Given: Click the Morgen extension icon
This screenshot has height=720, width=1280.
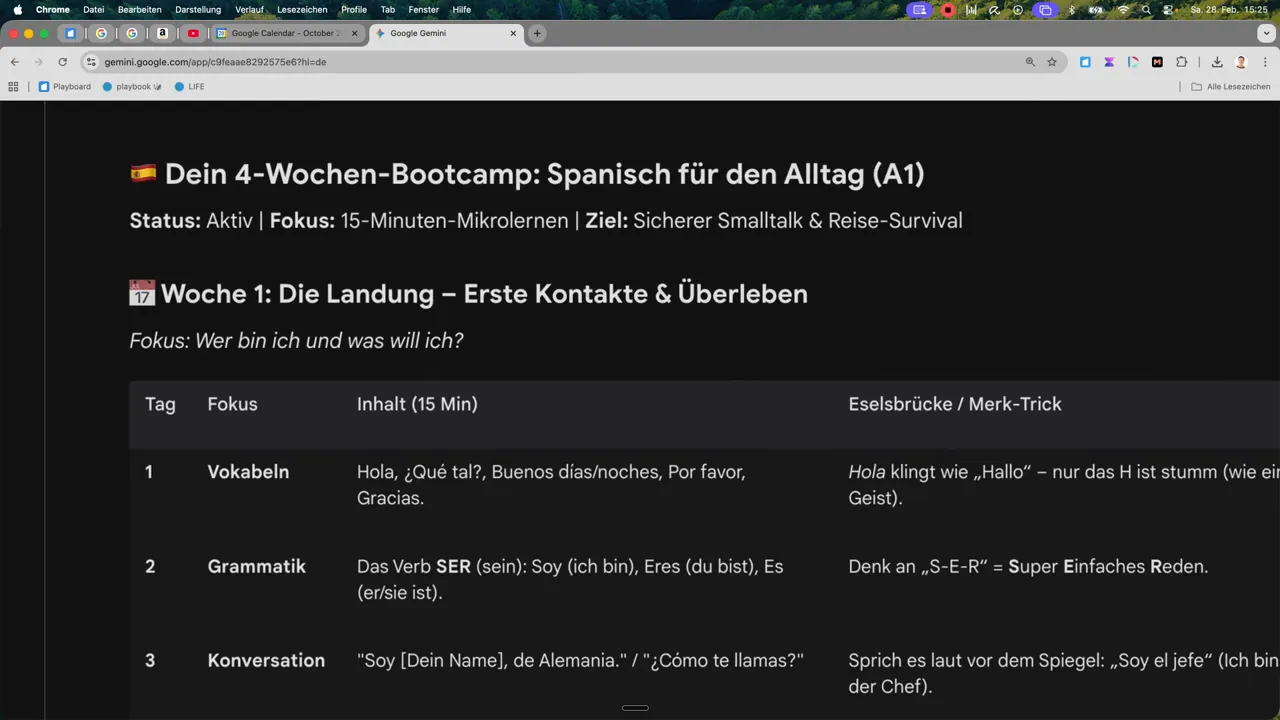Looking at the screenshot, I should tap(1157, 62).
